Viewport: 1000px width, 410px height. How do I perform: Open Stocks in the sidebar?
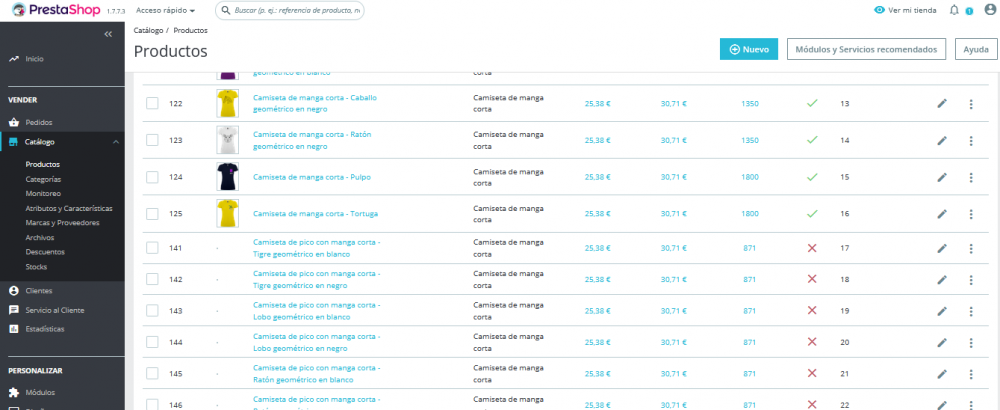pos(36,267)
